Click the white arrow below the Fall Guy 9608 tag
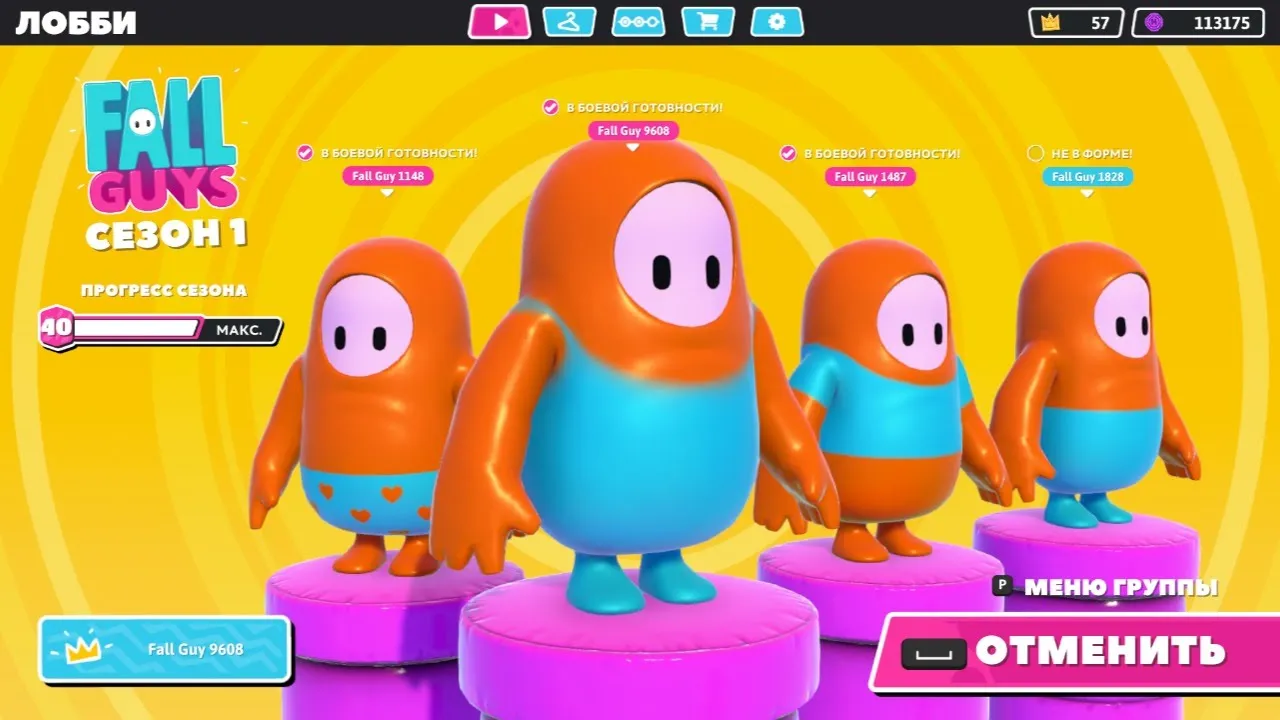This screenshot has height=720, width=1280. coord(632,147)
